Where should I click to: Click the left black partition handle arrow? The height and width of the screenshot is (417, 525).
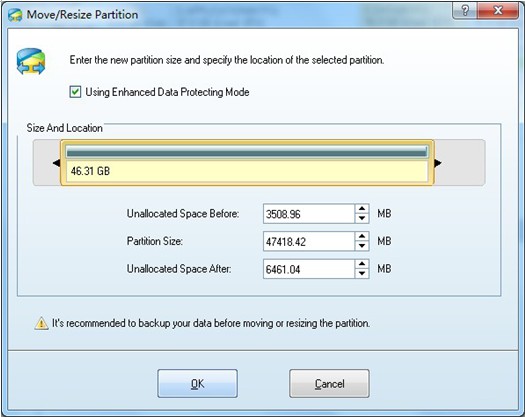pyautogui.click(x=56, y=163)
